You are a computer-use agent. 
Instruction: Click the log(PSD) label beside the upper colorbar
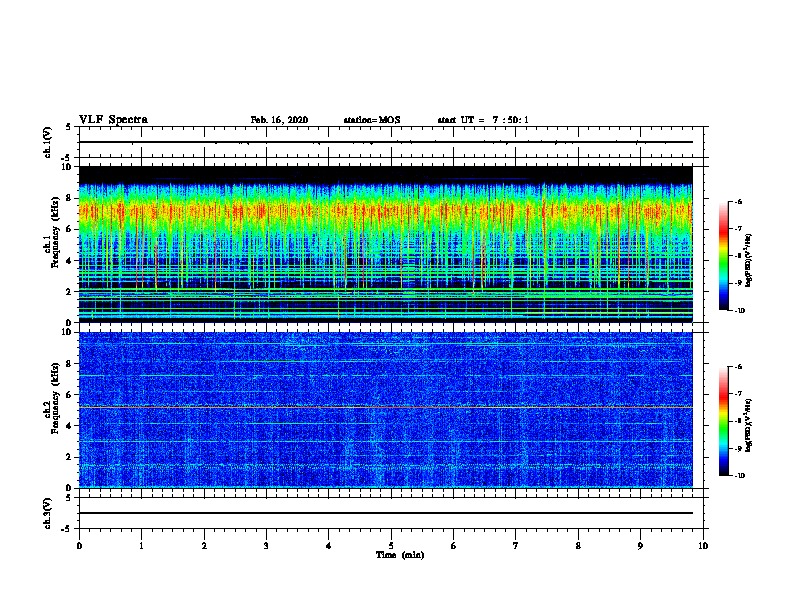coord(749,260)
